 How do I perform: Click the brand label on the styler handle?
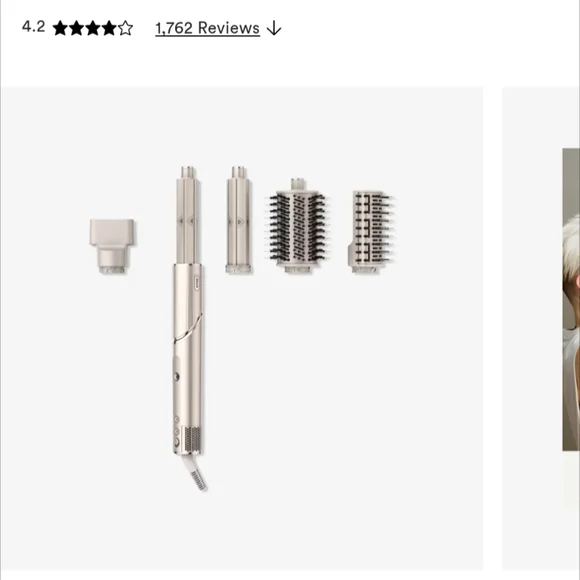point(197,283)
